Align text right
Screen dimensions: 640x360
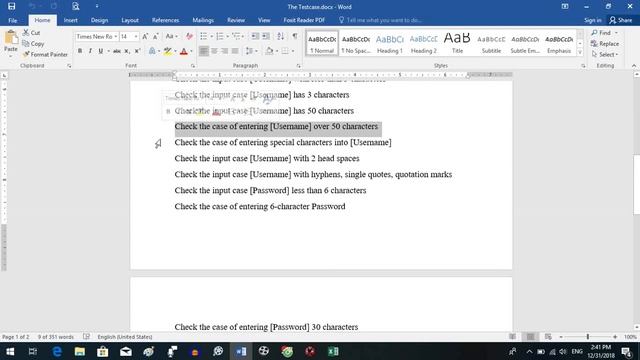(x=224, y=51)
